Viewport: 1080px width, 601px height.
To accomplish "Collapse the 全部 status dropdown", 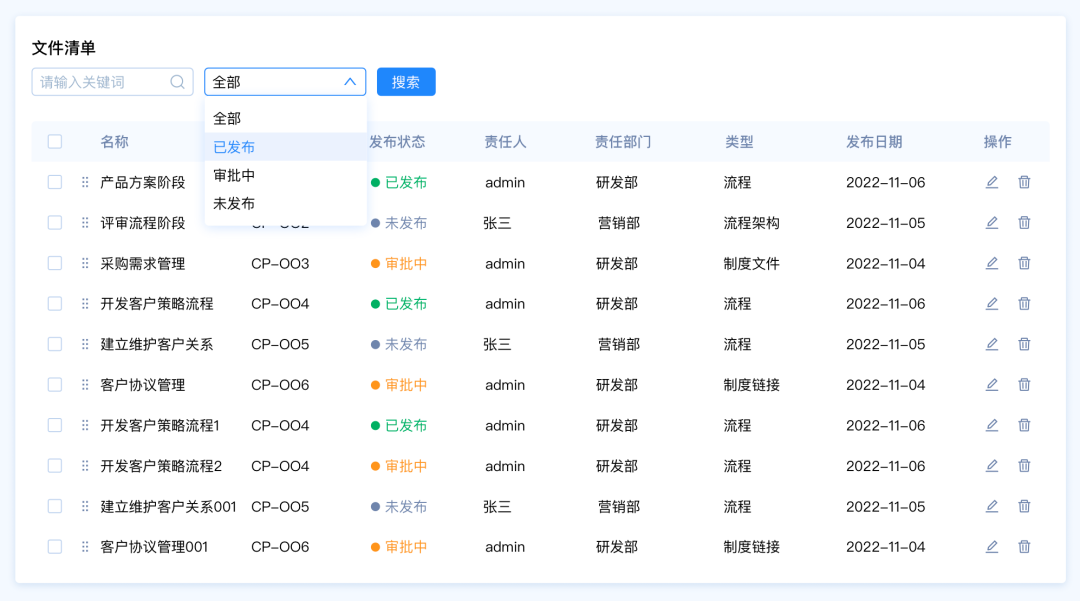I will [x=350, y=82].
